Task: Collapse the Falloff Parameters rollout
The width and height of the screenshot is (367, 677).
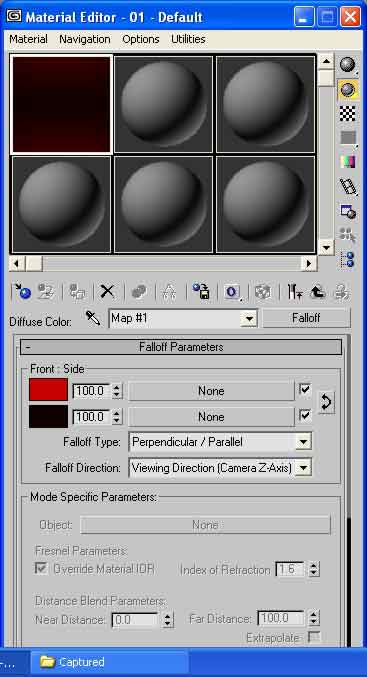Action: 181,347
